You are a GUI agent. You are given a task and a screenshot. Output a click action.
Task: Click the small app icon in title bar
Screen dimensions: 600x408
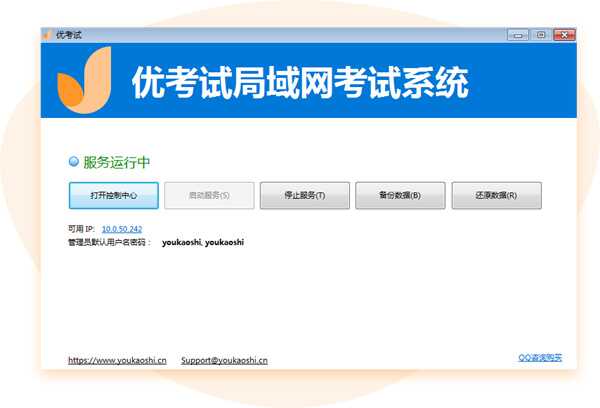point(47,35)
